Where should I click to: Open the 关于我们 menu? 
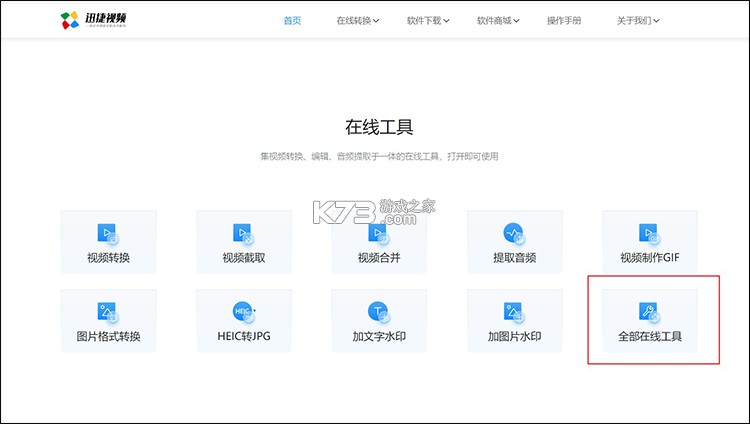point(638,21)
